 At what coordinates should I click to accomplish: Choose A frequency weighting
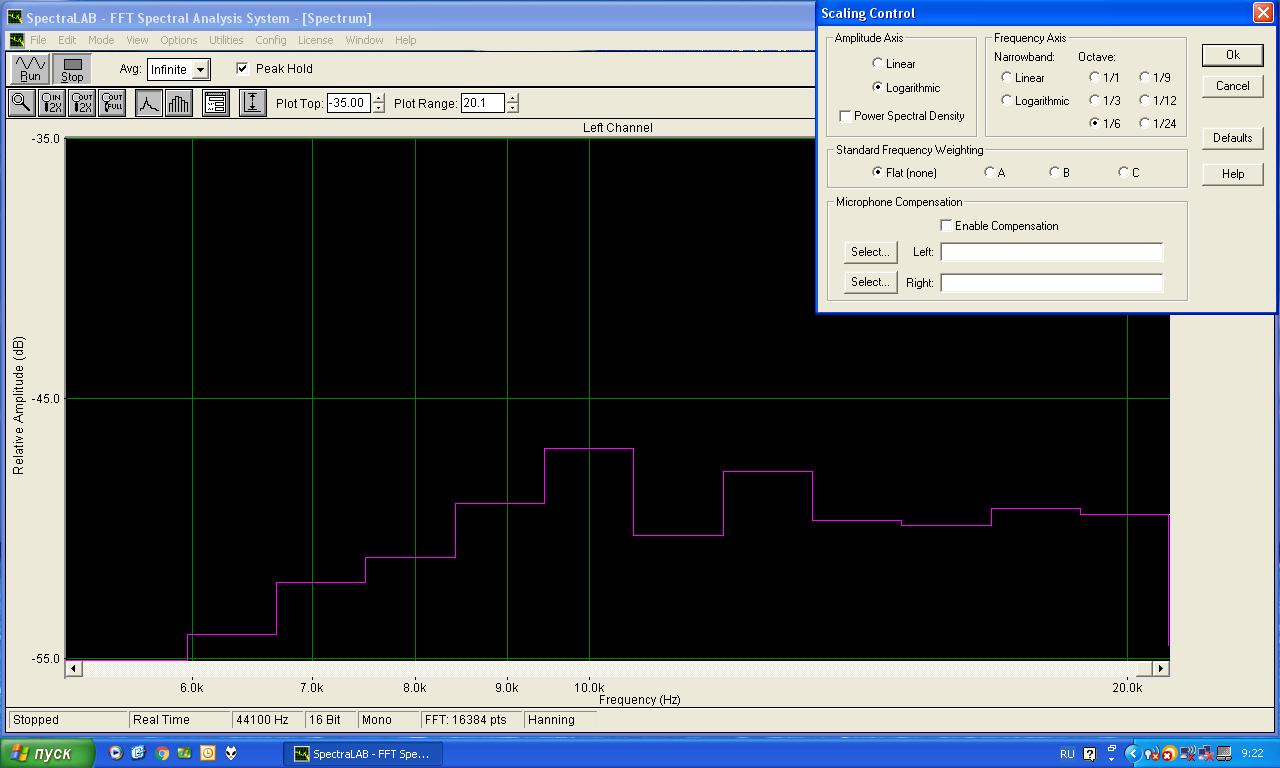click(990, 173)
